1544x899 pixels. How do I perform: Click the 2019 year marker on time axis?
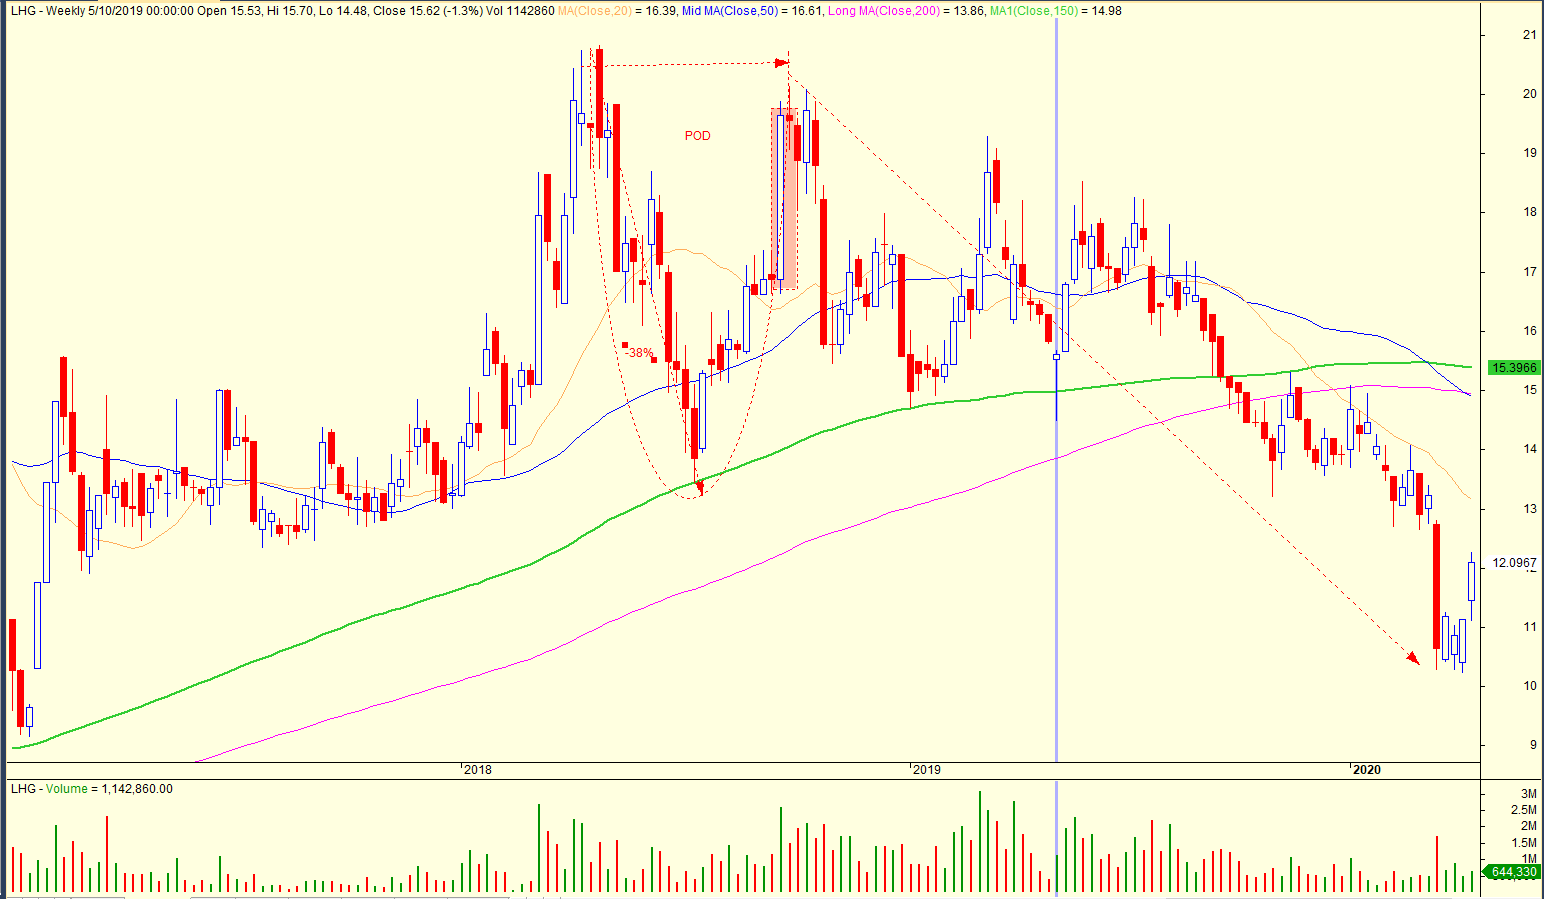tap(927, 770)
